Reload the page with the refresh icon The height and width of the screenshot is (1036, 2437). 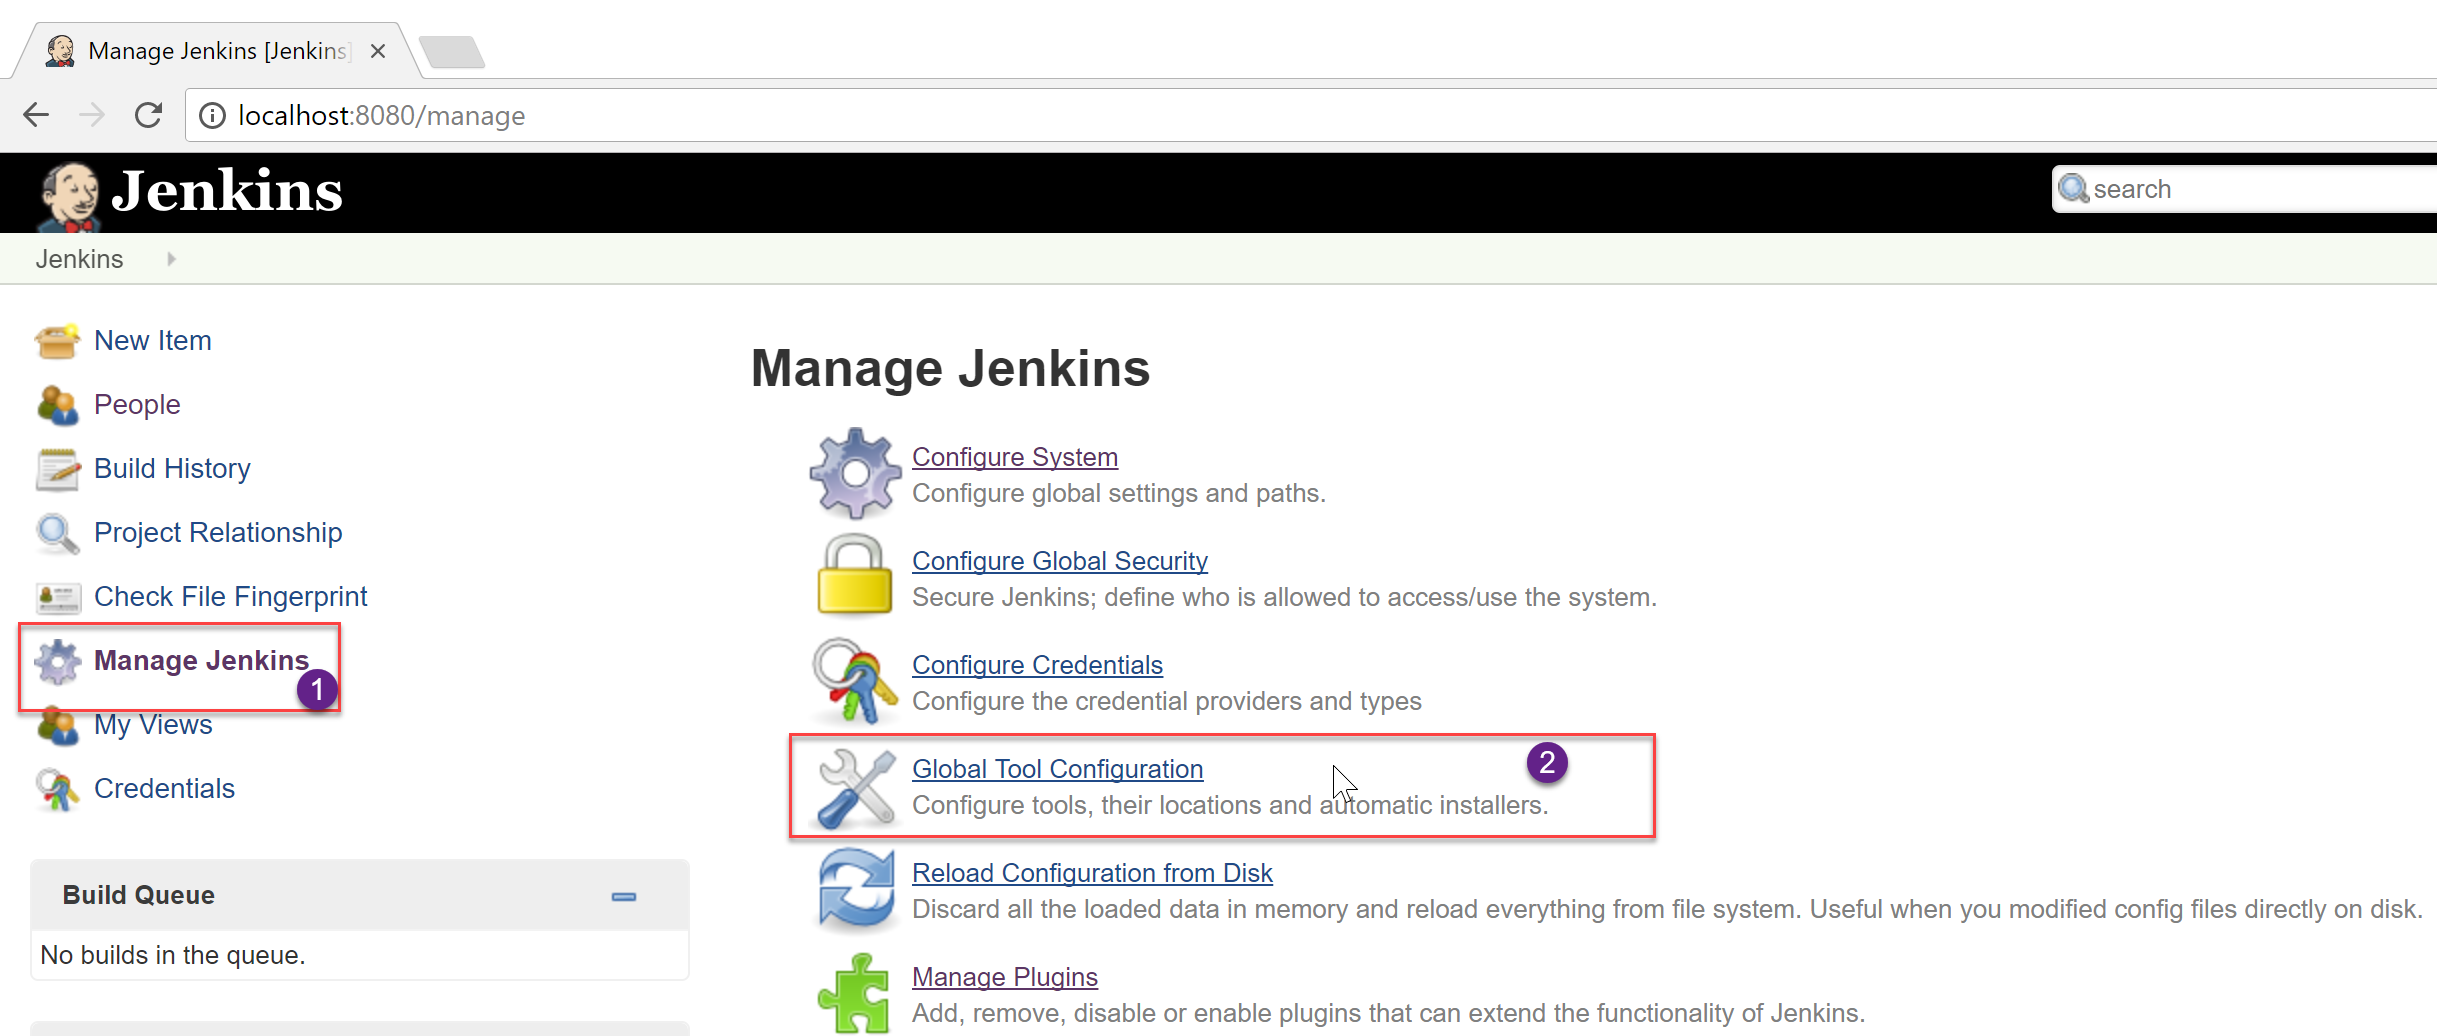click(148, 115)
